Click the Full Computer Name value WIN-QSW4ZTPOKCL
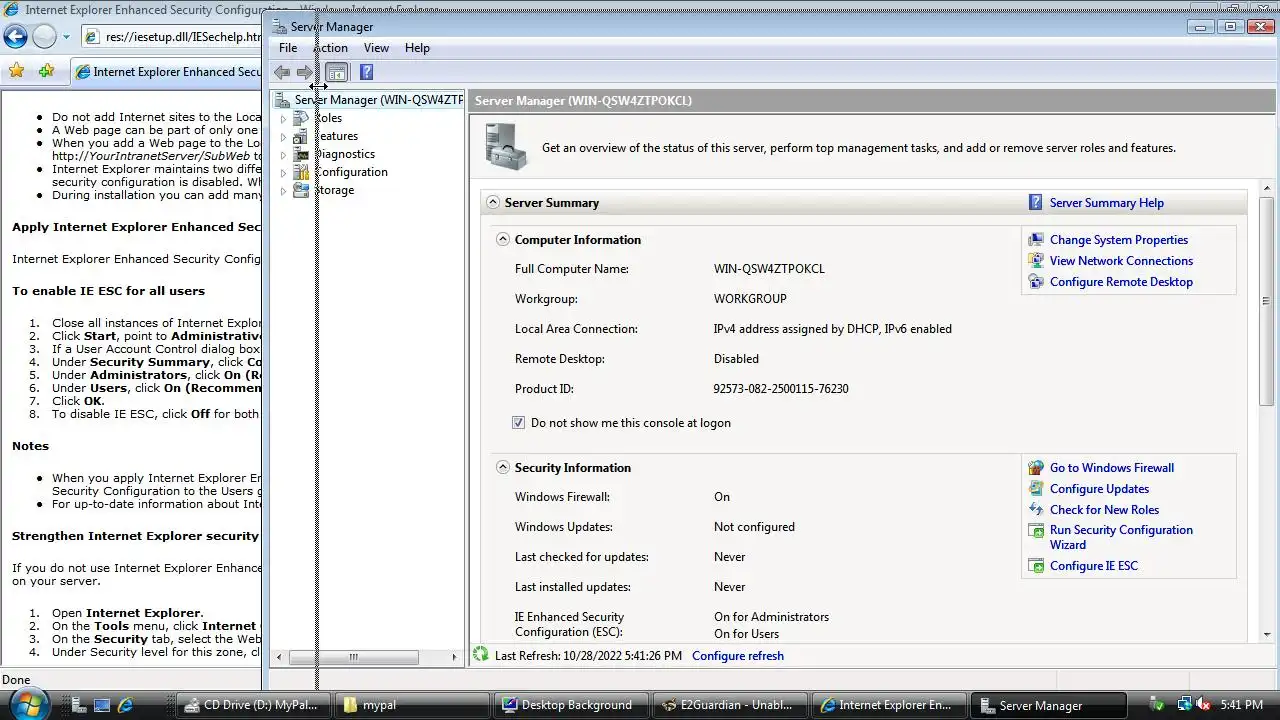1280x720 pixels. coord(769,269)
